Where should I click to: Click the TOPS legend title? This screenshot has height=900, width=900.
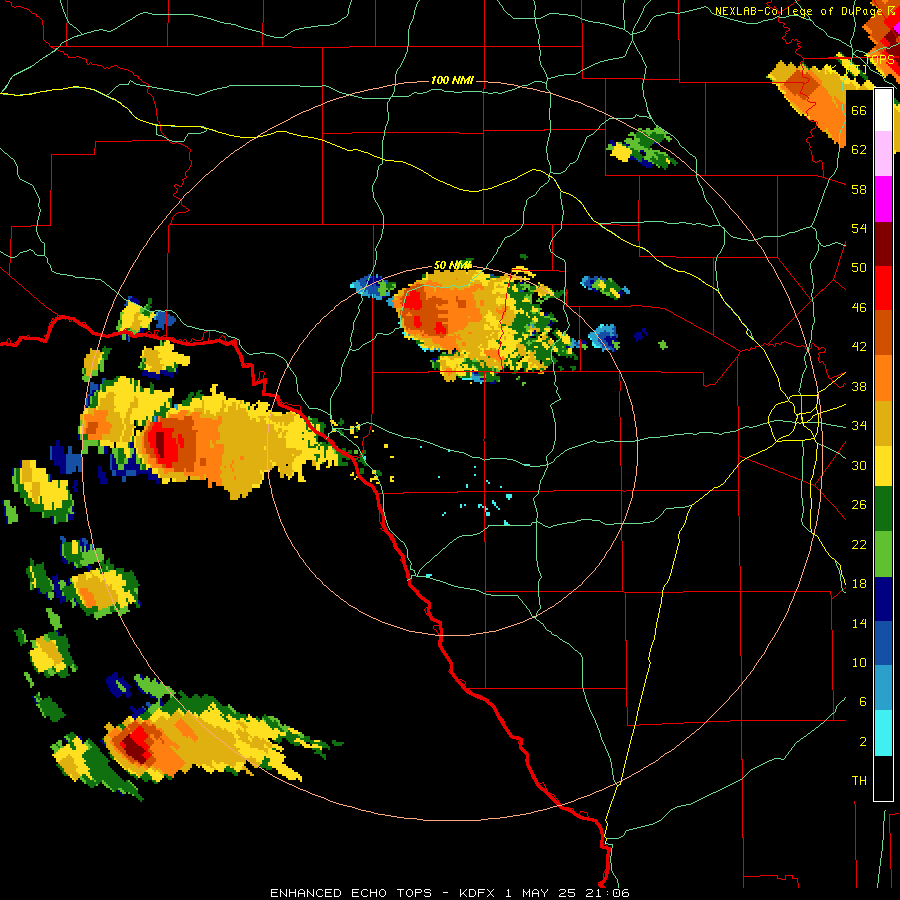tap(880, 60)
